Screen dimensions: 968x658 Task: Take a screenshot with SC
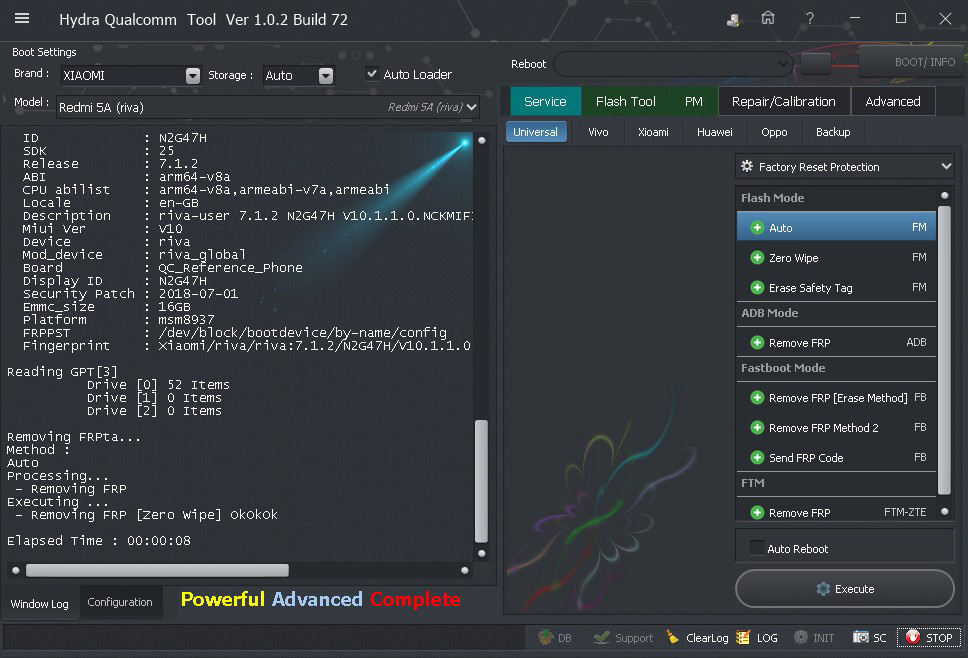click(x=870, y=638)
